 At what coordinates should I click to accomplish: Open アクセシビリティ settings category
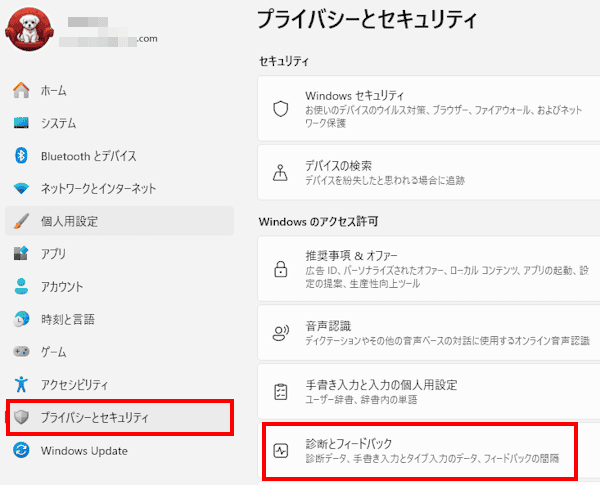pos(119,384)
